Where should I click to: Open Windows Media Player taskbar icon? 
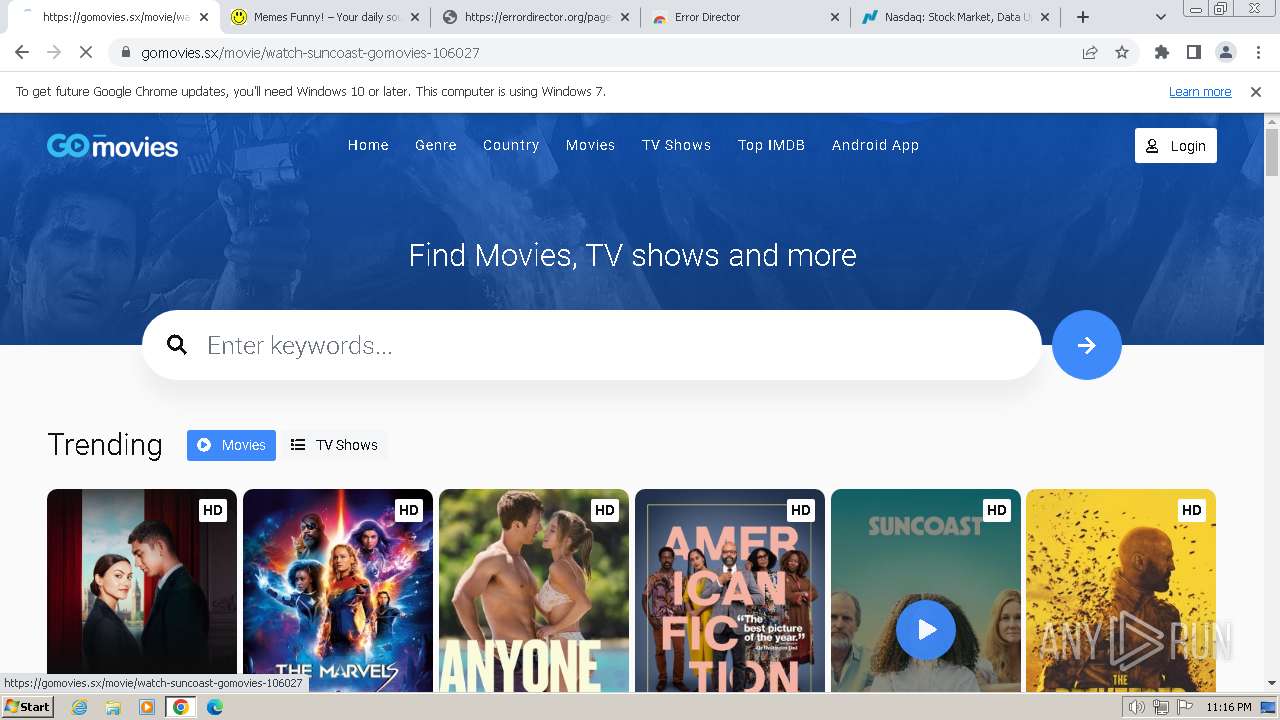(147, 707)
